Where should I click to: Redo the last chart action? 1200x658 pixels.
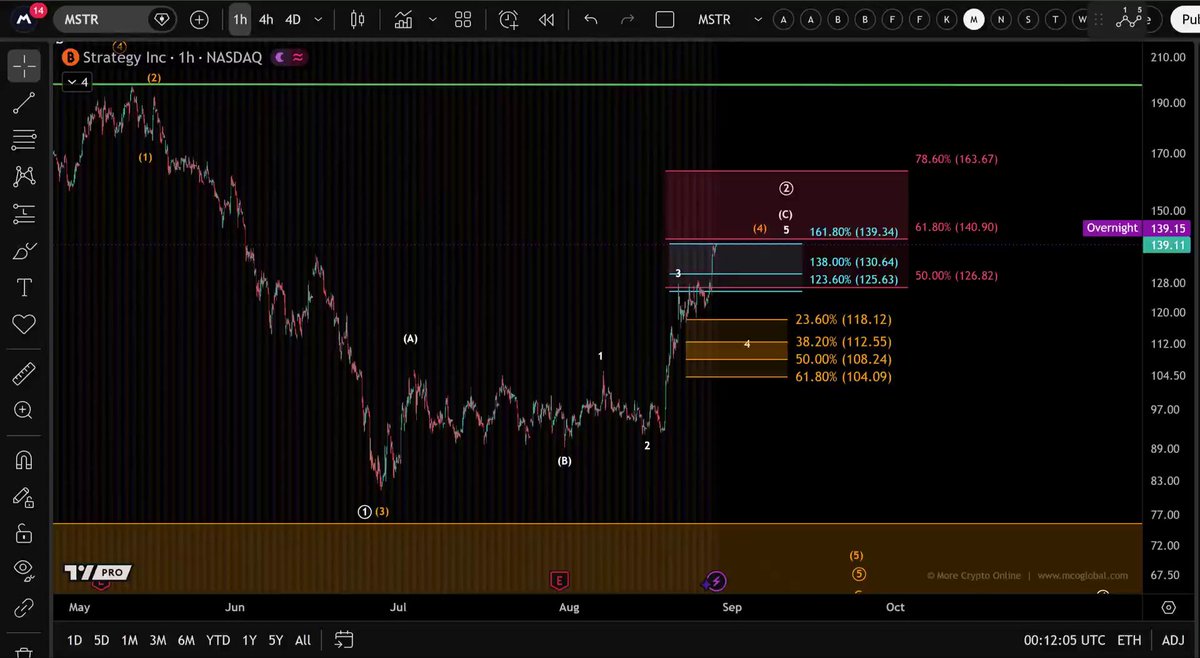pos(627,19)
